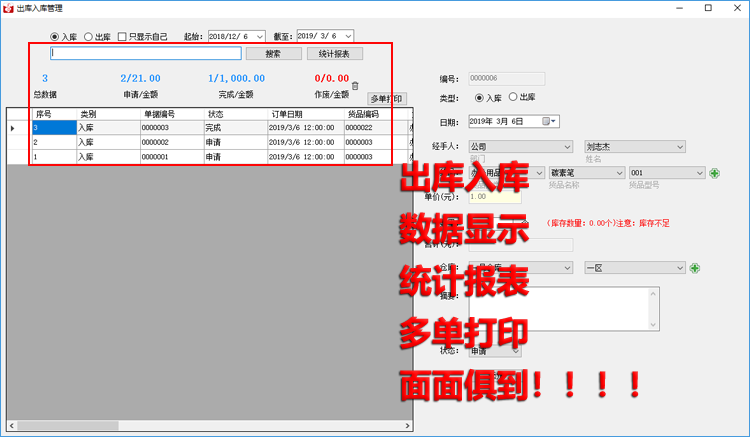750x437 pixels.
Task: Expand the 刘志杰 name dropdown
Action: pyautogui.click(x=679, y=147)
